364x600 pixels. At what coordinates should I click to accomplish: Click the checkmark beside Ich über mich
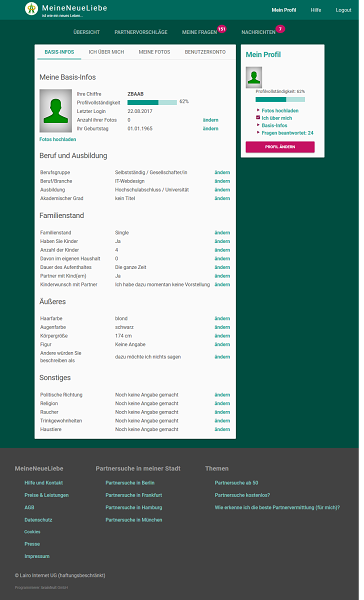258,117
